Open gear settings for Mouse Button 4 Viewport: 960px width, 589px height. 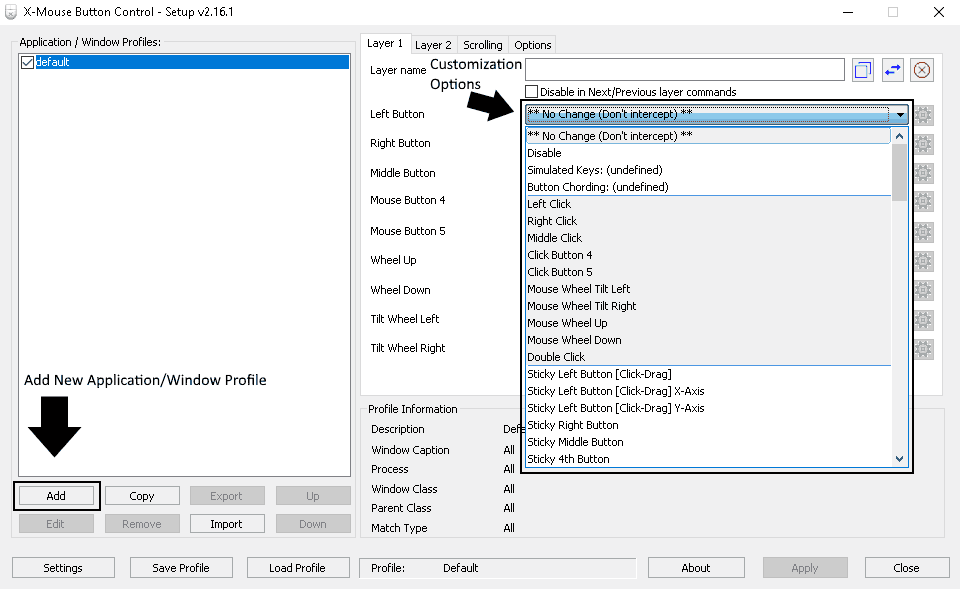coord(923,201)
